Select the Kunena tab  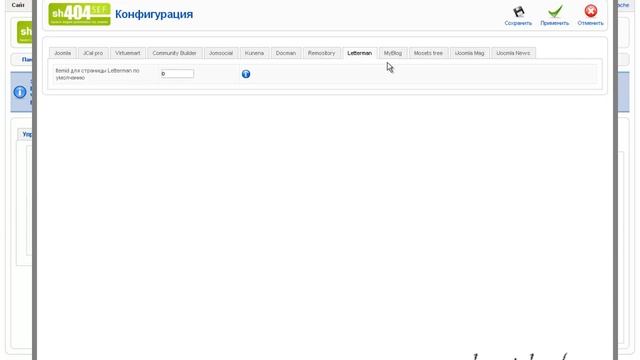[x=254, y=53]
